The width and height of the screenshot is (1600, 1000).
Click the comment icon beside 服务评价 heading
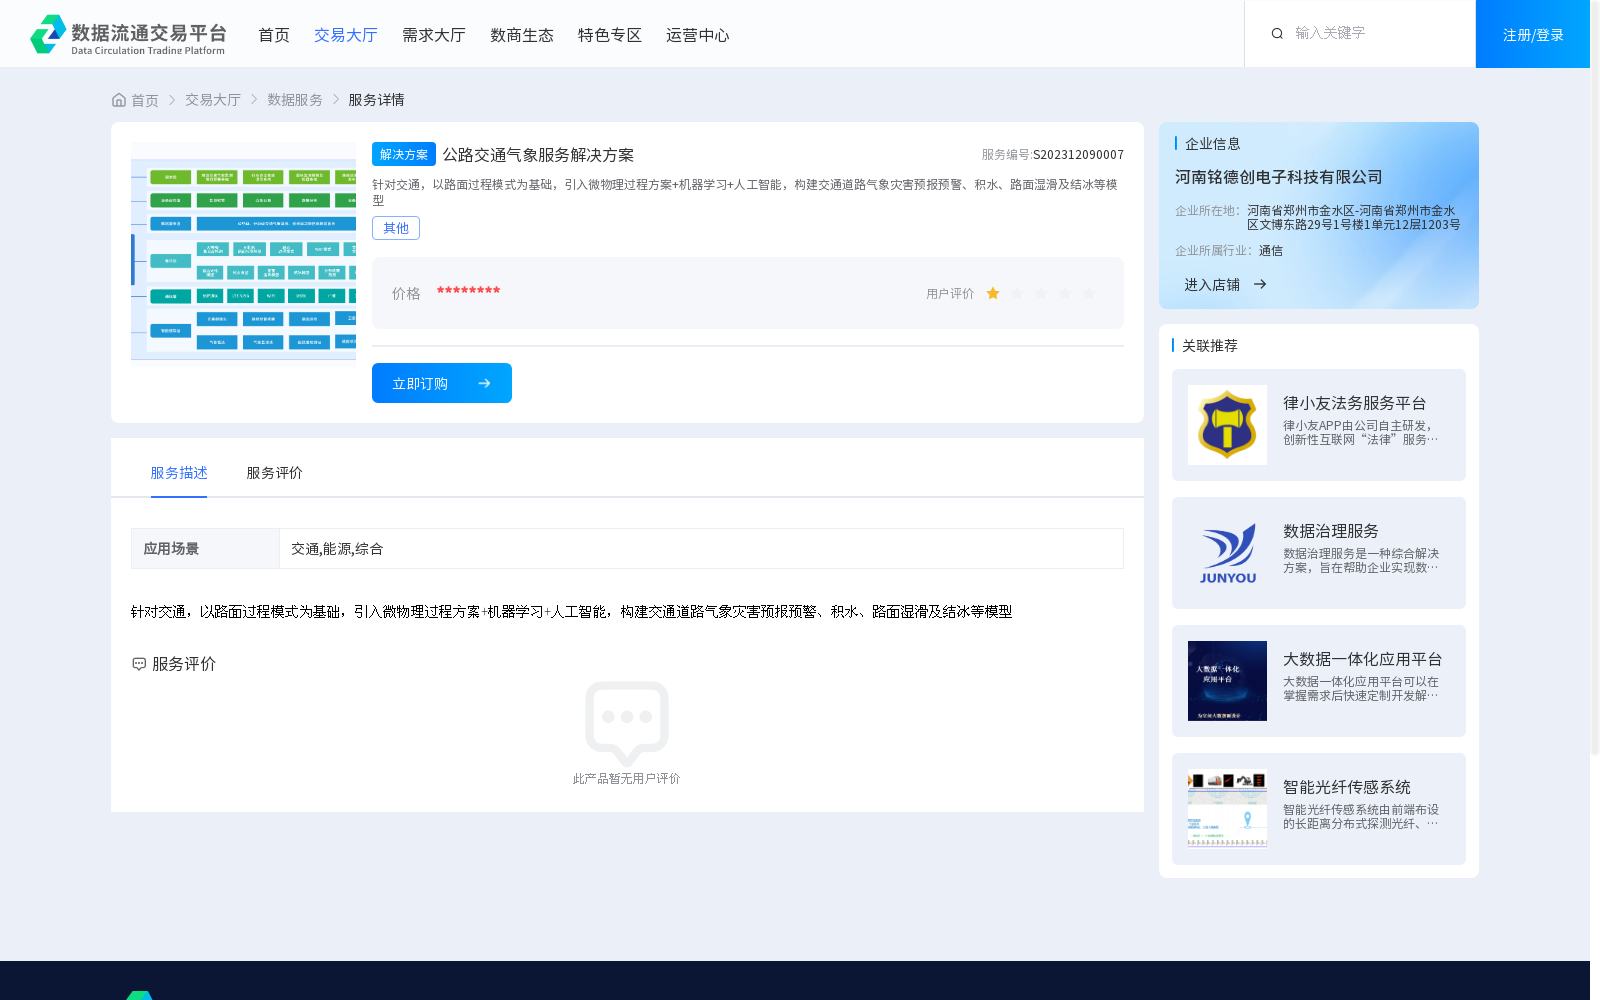(139, 664)
